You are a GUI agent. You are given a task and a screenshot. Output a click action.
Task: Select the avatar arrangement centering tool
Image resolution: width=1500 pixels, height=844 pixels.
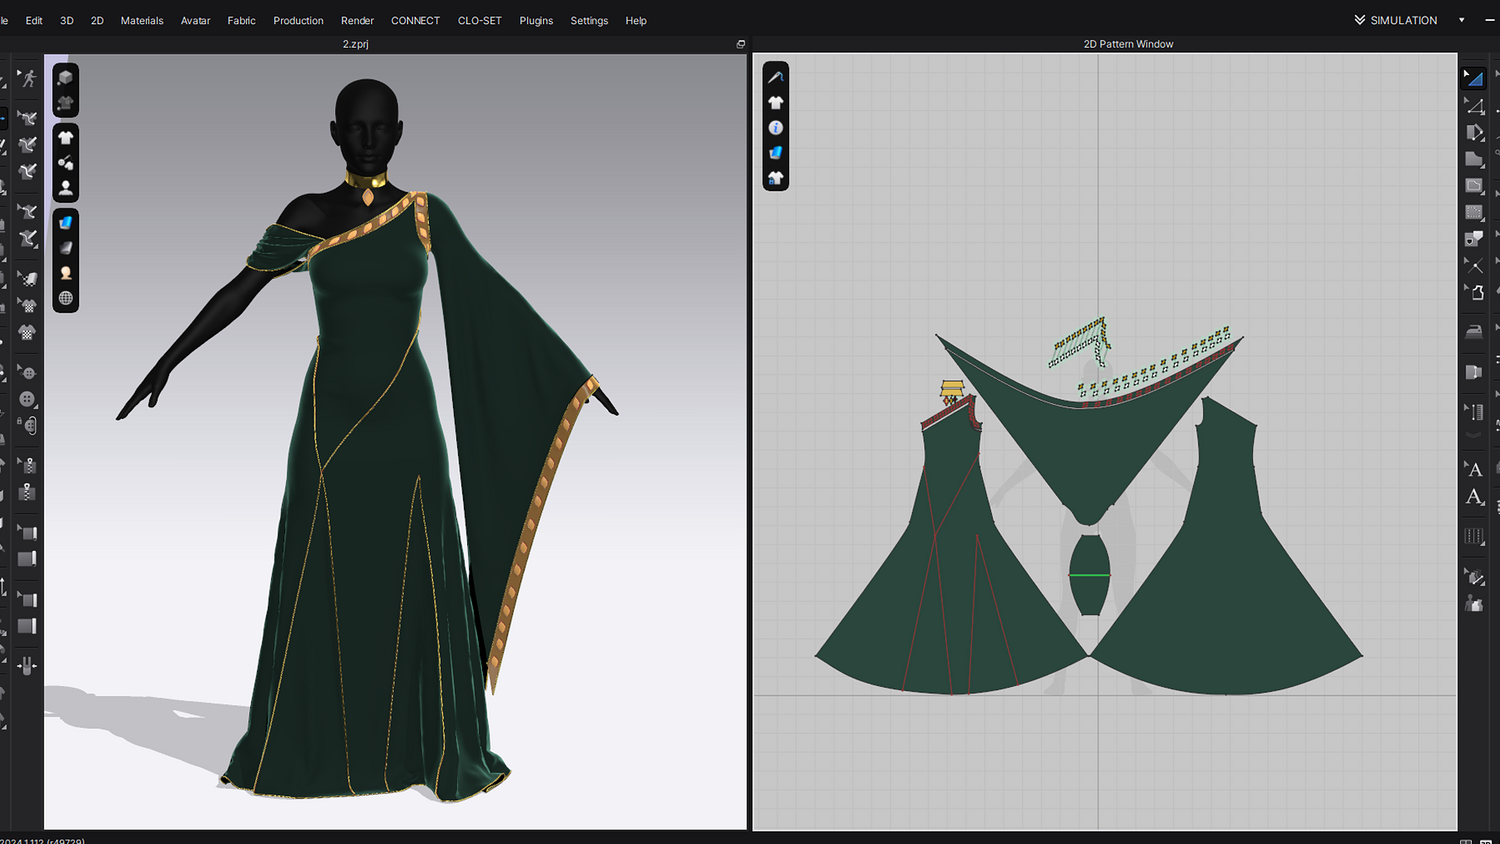(x=27, y=666)
